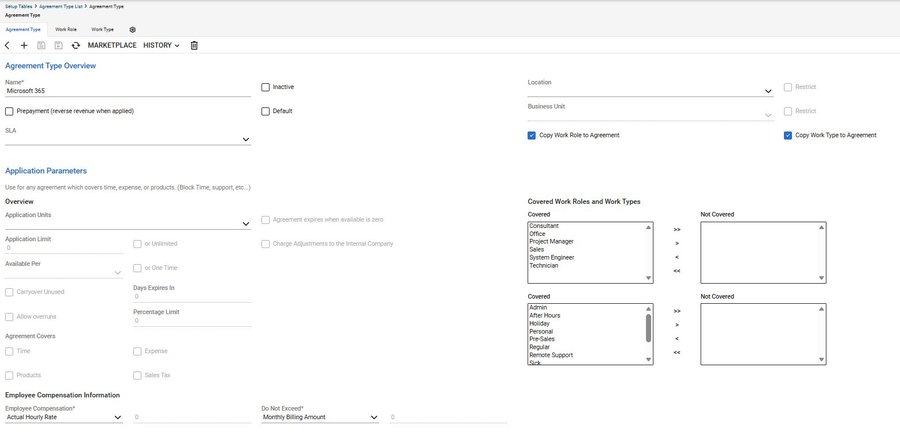Switch to the Work Role tab

click(66, 29)
